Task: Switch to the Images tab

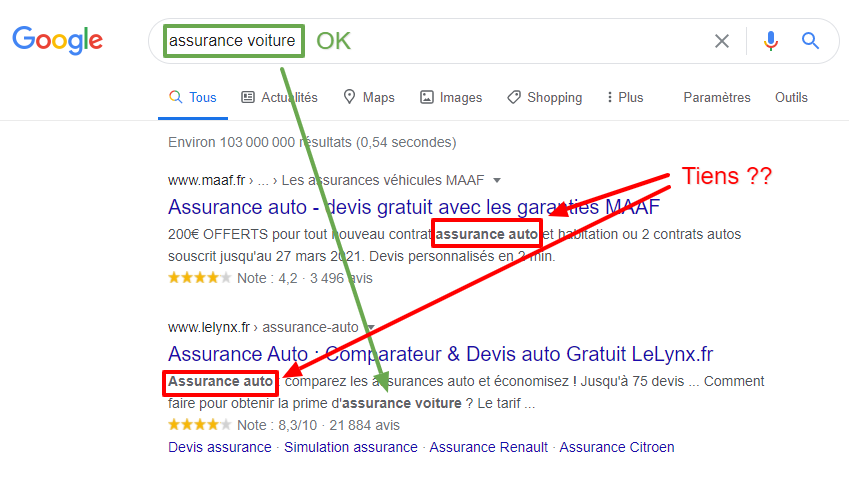Action: 451,97
